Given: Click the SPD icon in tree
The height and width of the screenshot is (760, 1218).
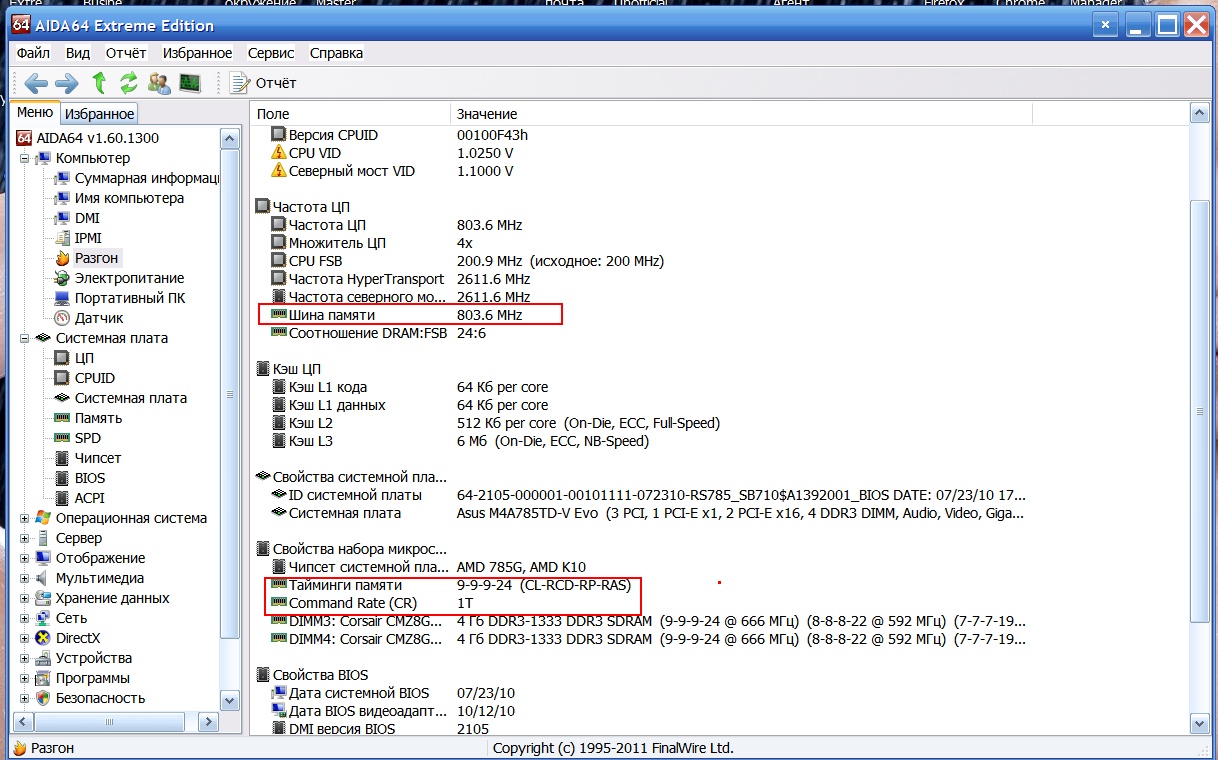Looking at the screenshot, I should tap(62, 438).
